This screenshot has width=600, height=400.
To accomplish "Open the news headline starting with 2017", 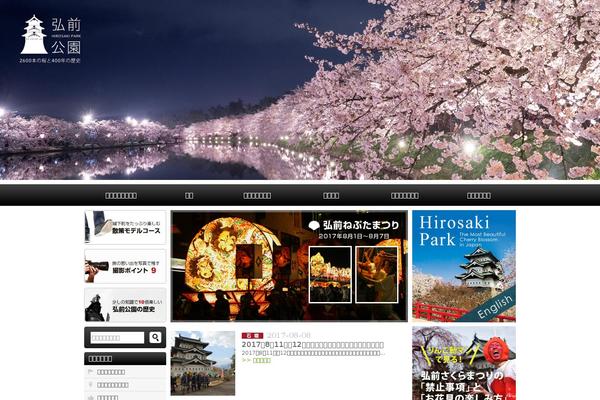I will (x=313, y=345).
